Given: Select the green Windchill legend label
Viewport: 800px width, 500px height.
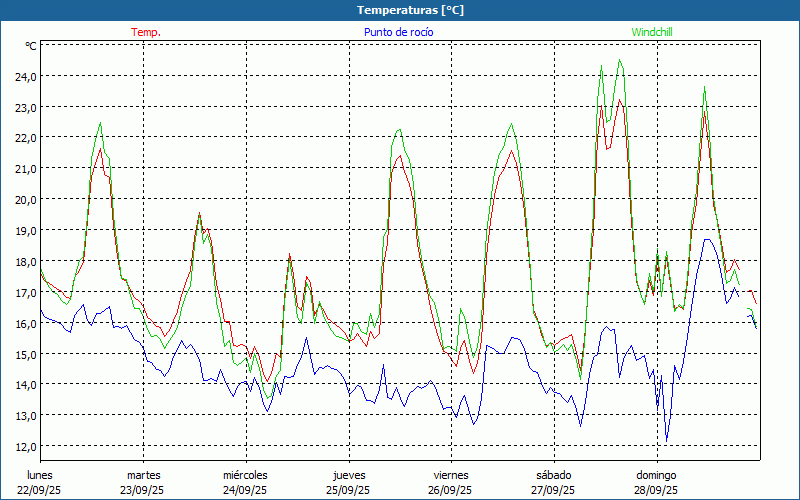Looking at the screenshot, I should 651,32.
